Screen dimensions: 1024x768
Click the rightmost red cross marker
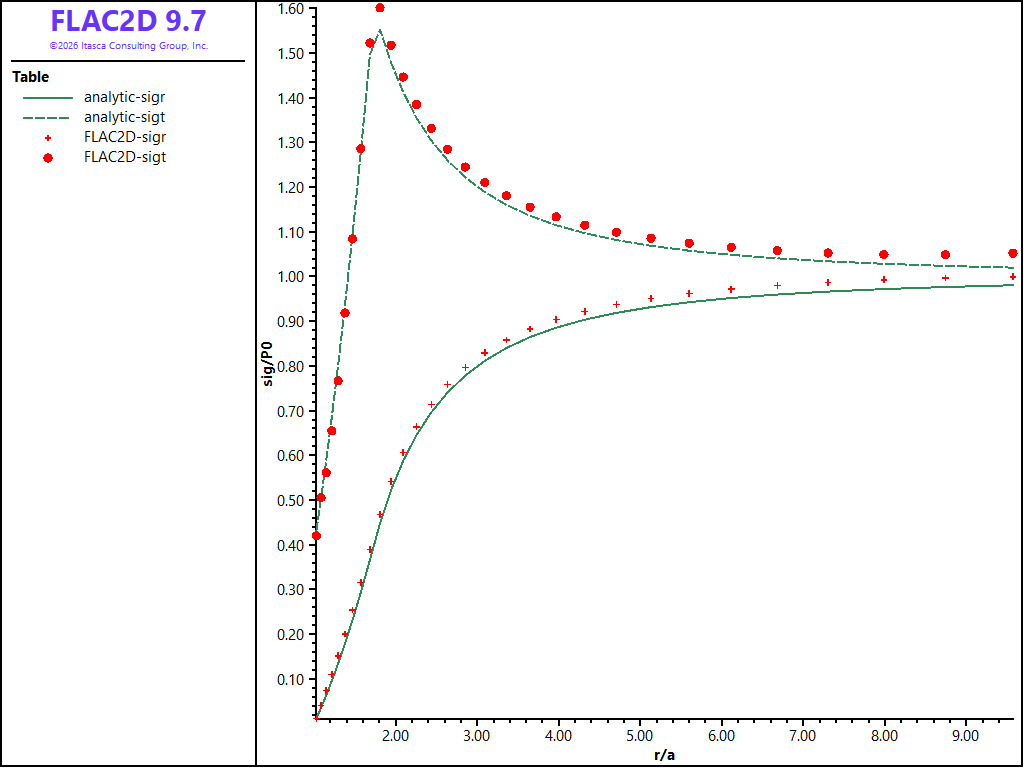1013,277
